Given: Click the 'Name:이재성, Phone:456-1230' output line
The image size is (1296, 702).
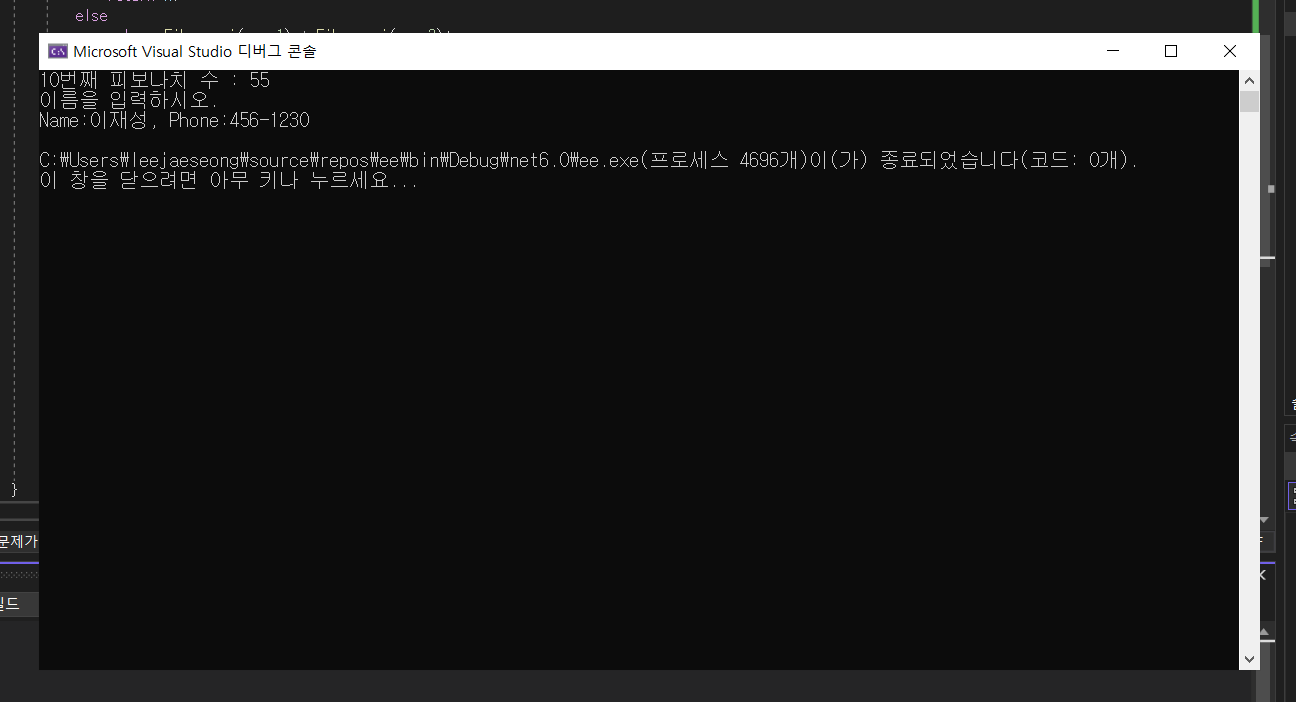Looking at the screenshot, I should [174, 121].
